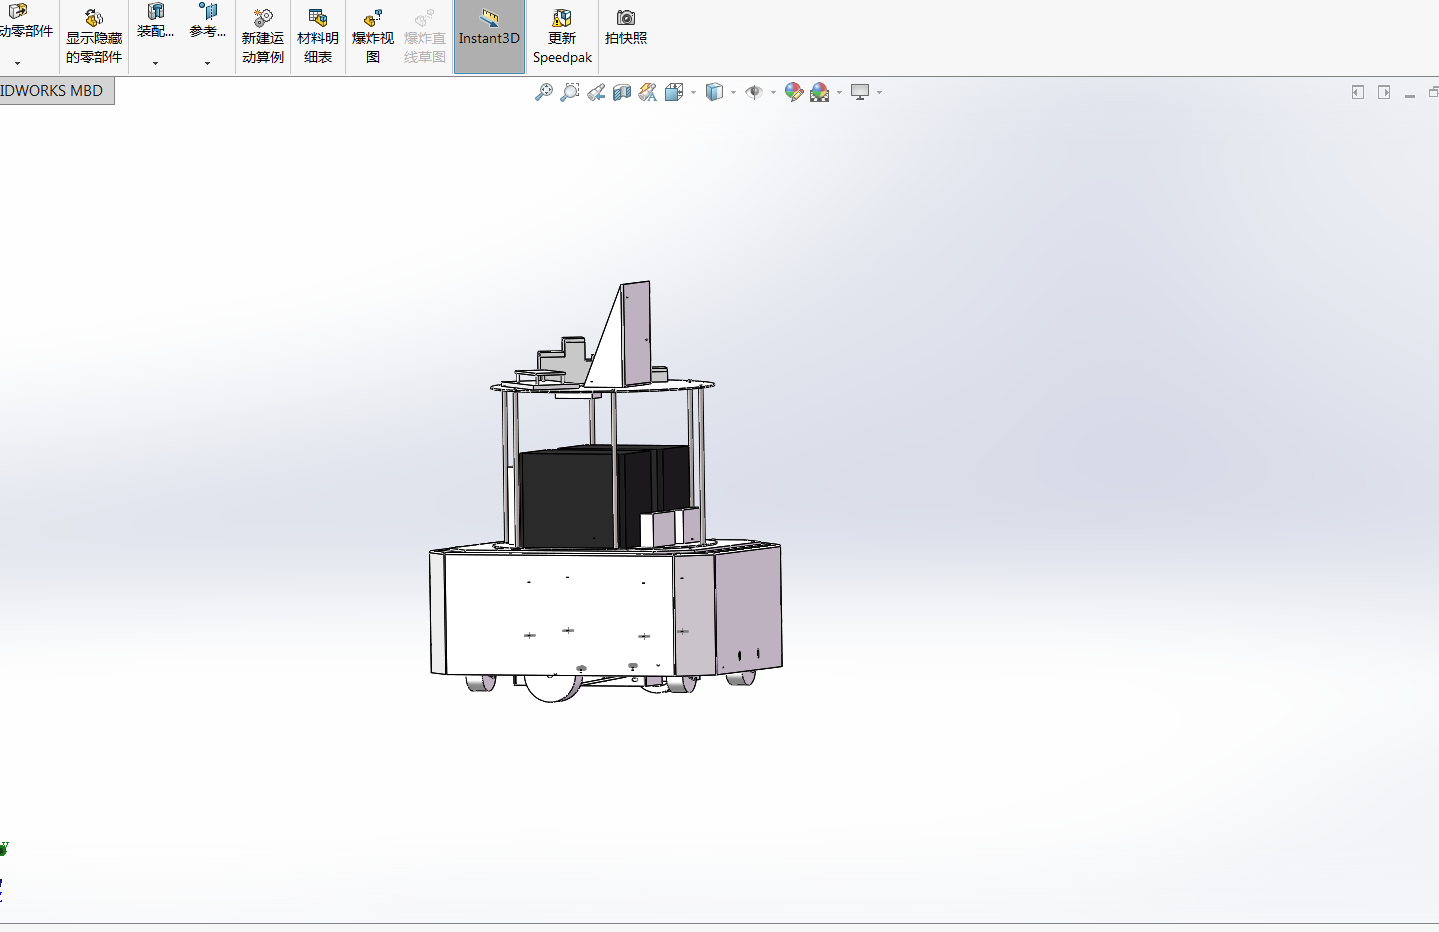Activate the Section View tool

click(x=622, y=92)
